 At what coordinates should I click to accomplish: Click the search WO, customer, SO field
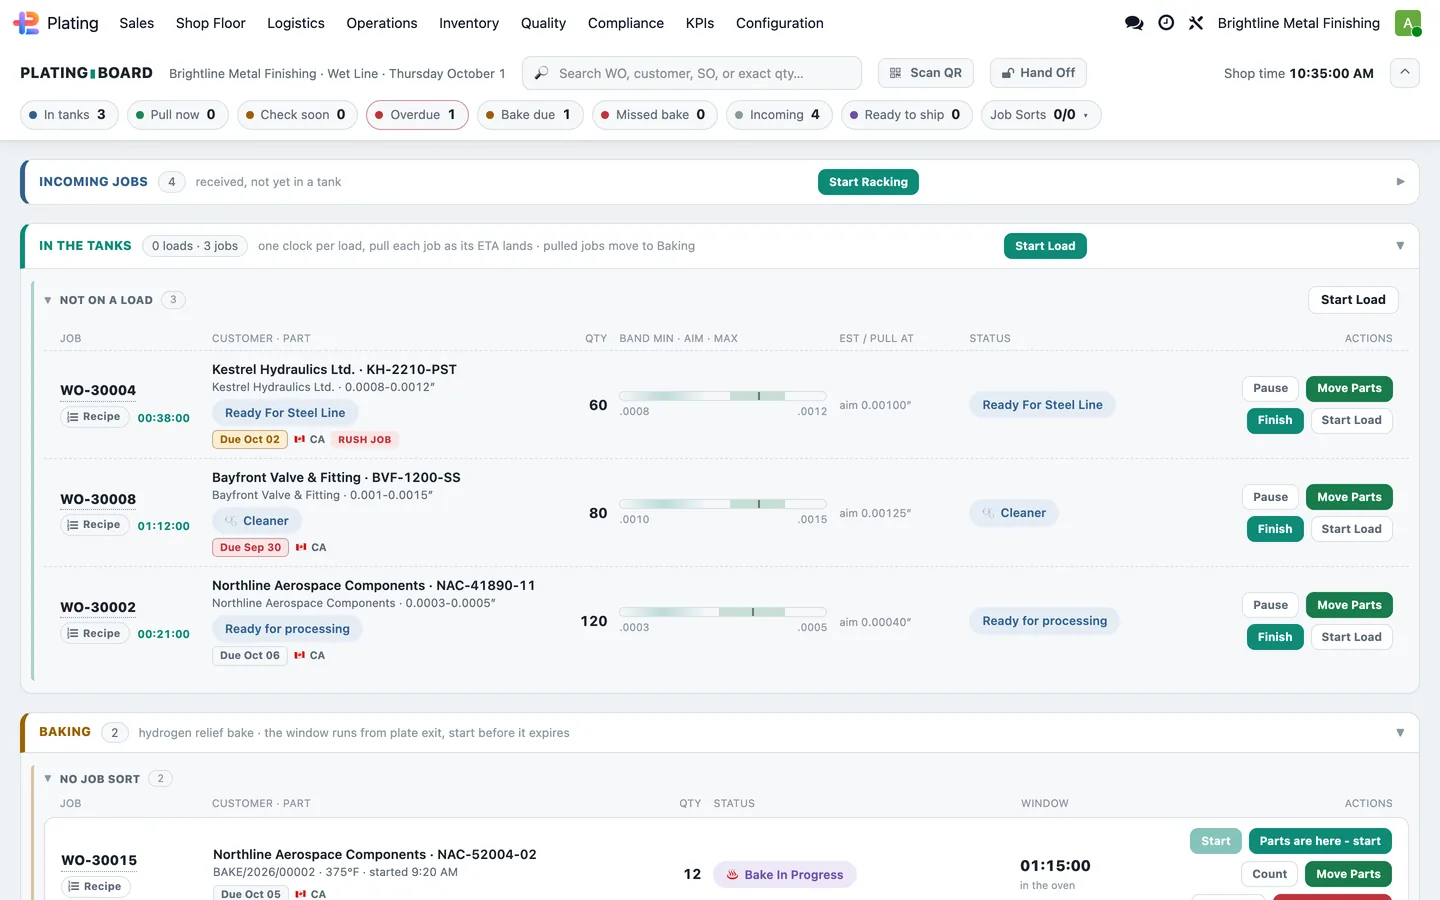[x=692, y=73]
